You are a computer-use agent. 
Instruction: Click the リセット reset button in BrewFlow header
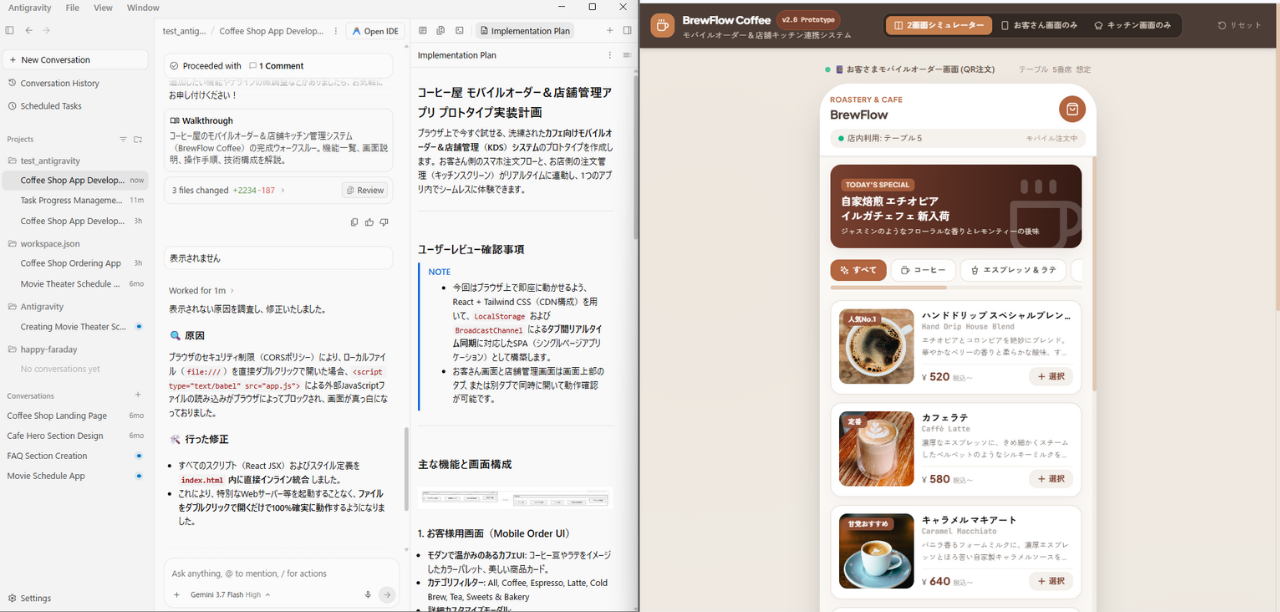click(x=1240, y=25)
